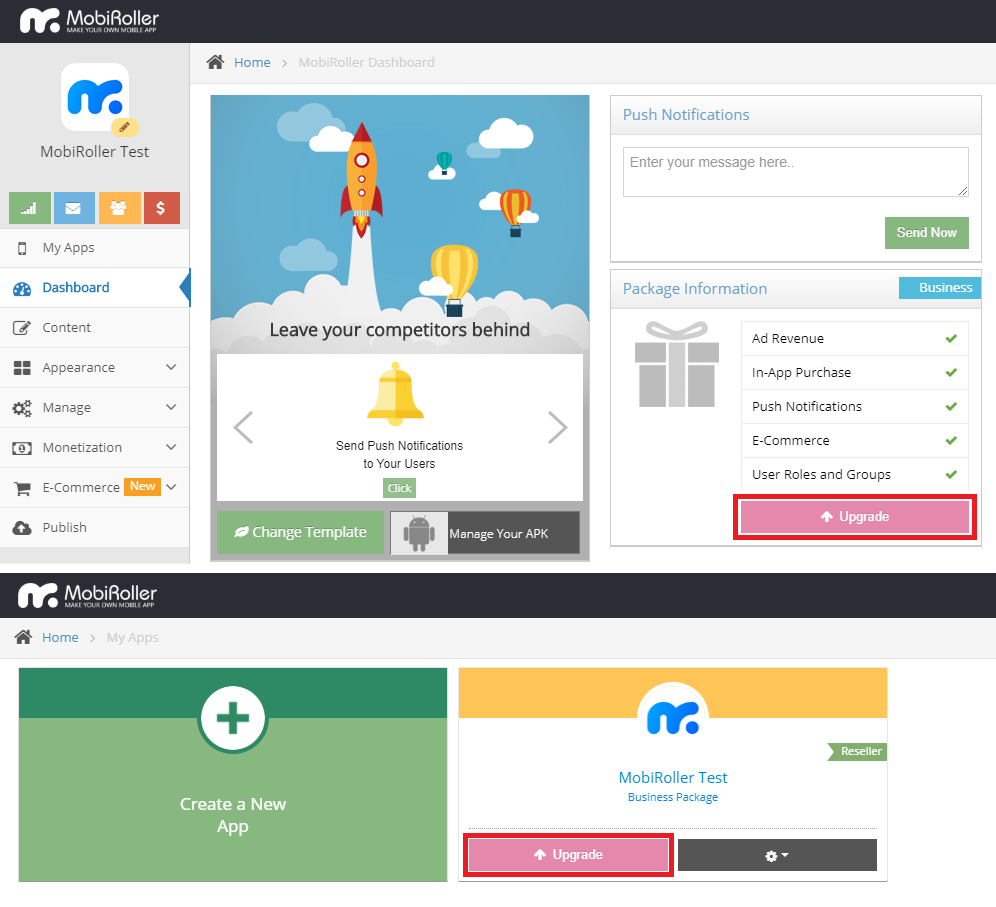Click the Package Information heading
This screenshot has height=907, width=996.
[x=695, y=289]
